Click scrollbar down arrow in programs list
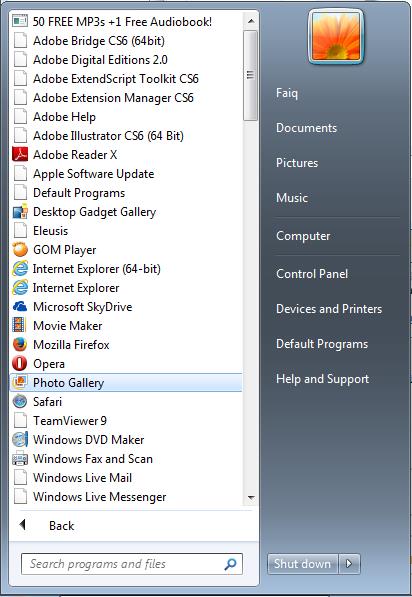412x597 pixels. (x=251, y=498)
